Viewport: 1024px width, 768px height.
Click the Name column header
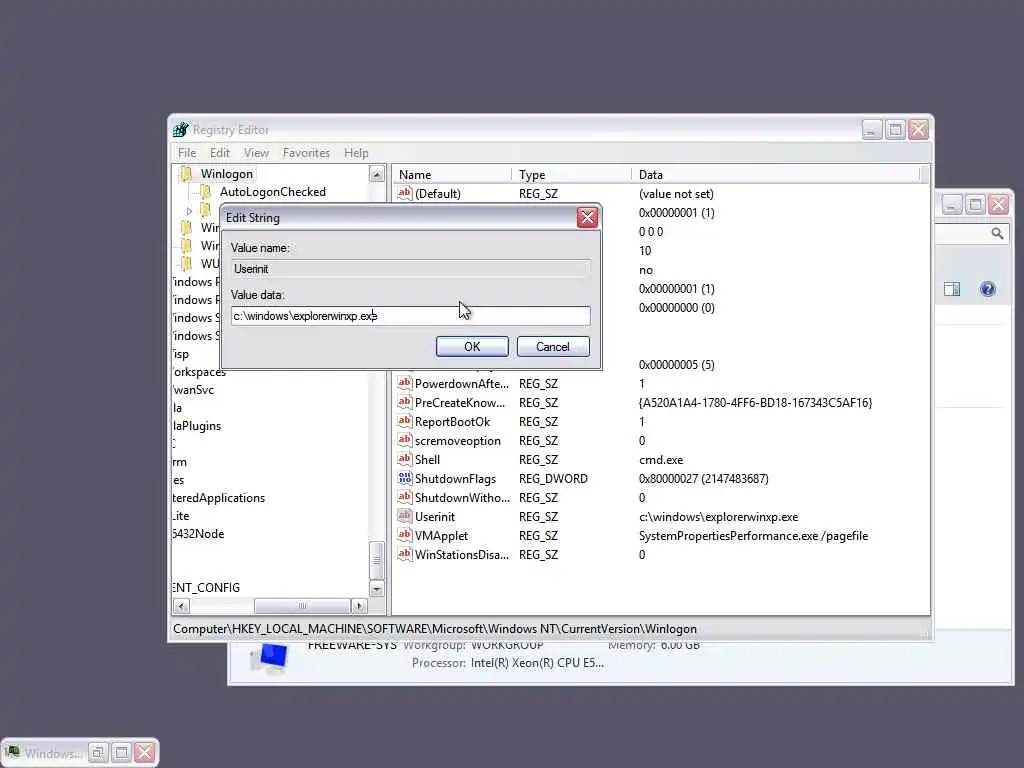click(452, 174)
